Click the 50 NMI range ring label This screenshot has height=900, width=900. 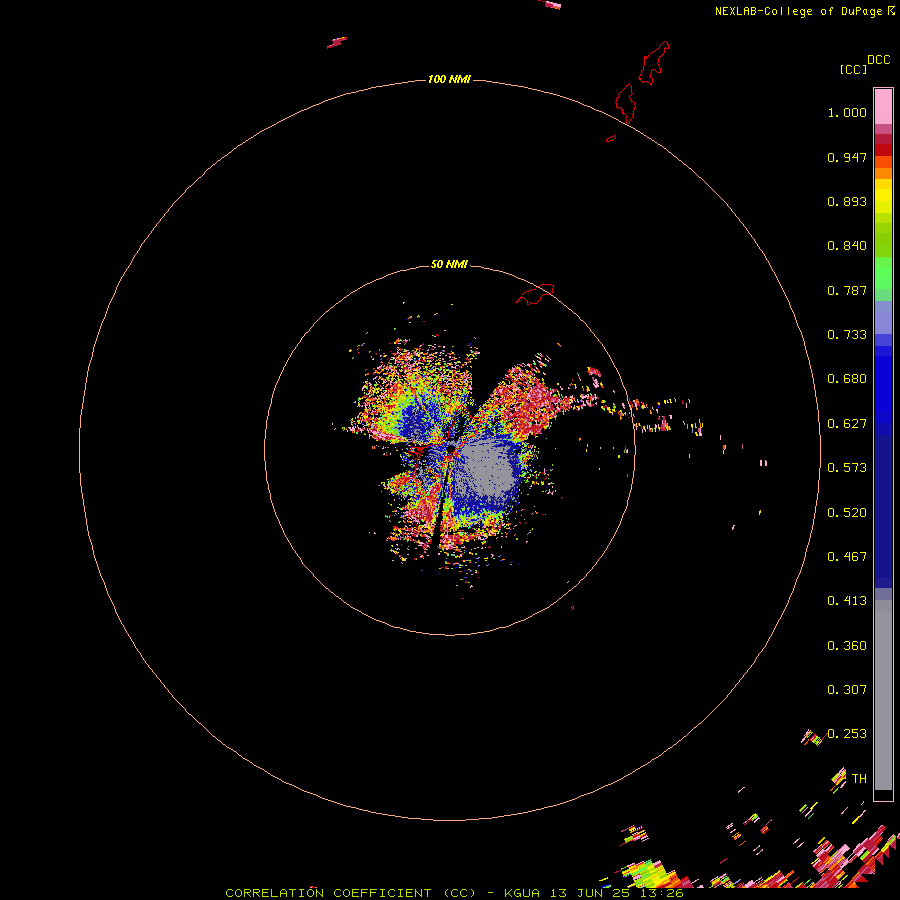tap(449, 264)
